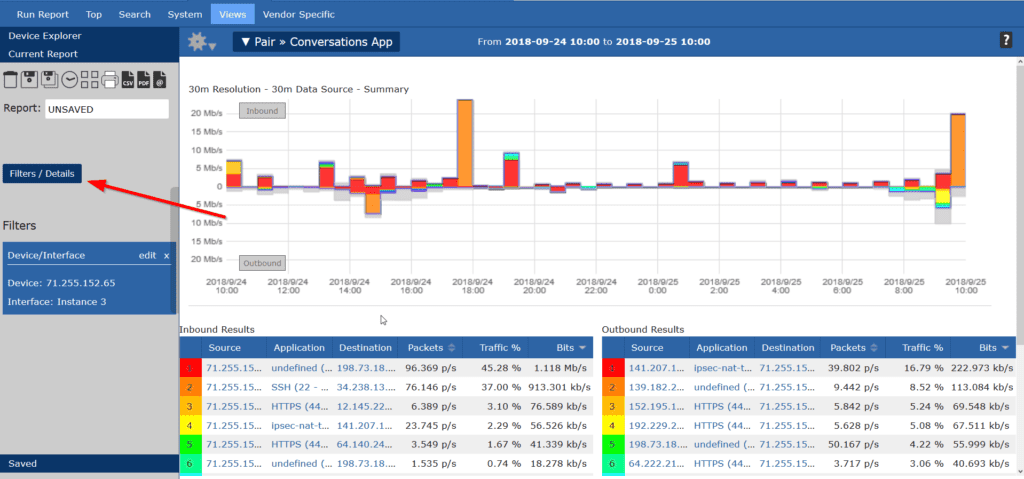Click the 913.301 kb/s bits value
Viewport: 1024px width, 479px height.
(x=558, y=387)
